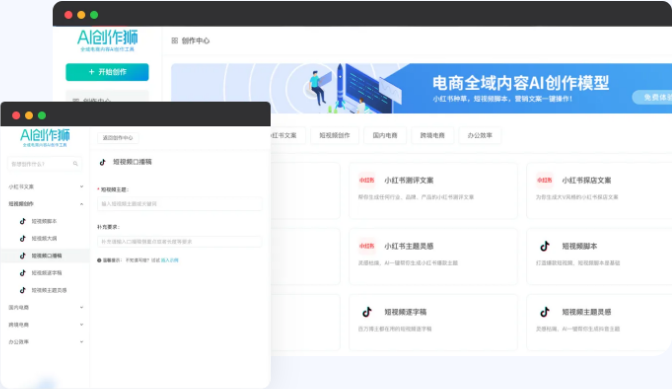672x389 pixels.
Task: Click TikTok icon beside 短视频脚本 in sidebar
Action: point(23,221)
